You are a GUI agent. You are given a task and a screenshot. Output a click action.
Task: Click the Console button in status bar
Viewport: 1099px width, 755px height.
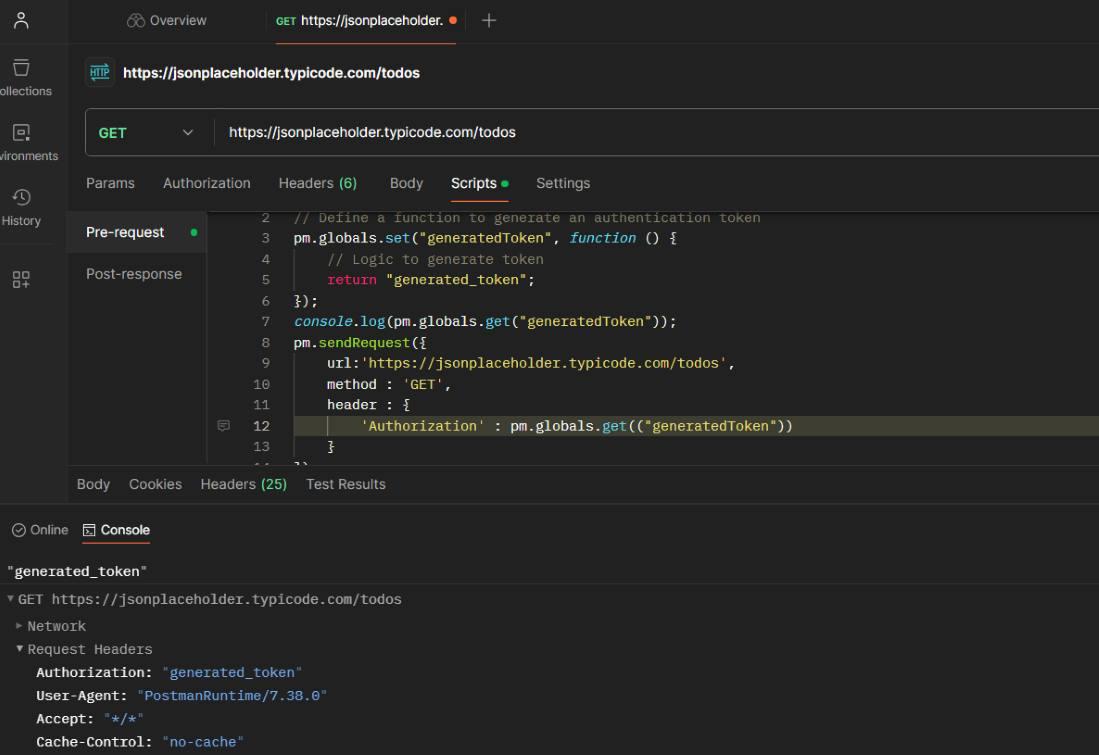pos(116,530)
